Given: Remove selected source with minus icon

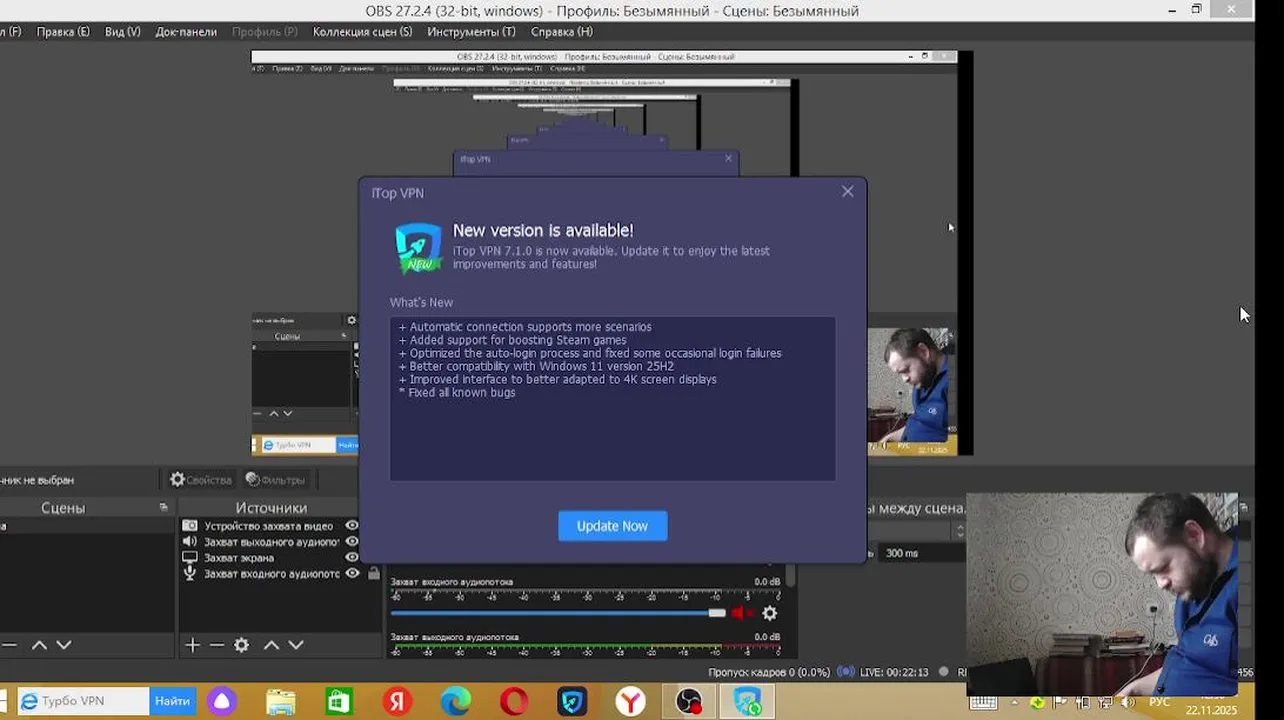Looking at the screenshot, I should point(216,646).
